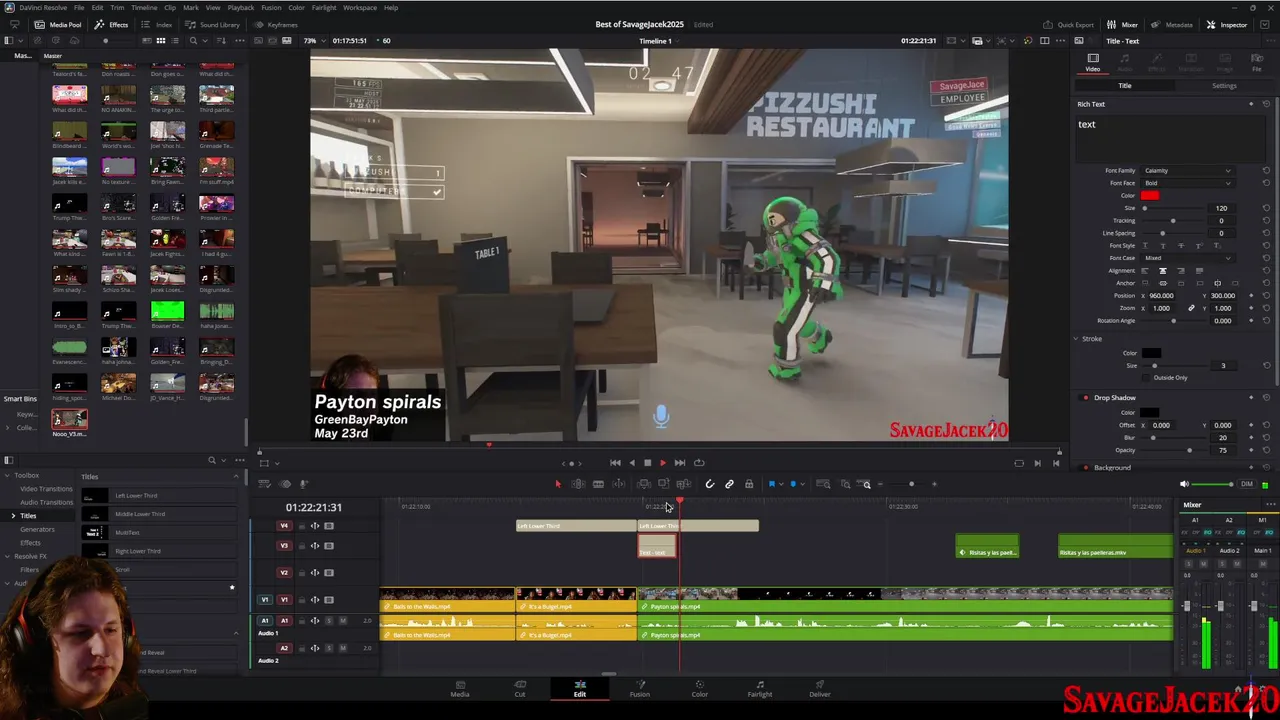The width and height of the screenshot is (1280, 720).
Task: Toggle the position lock icon
Action: [749, 484]
